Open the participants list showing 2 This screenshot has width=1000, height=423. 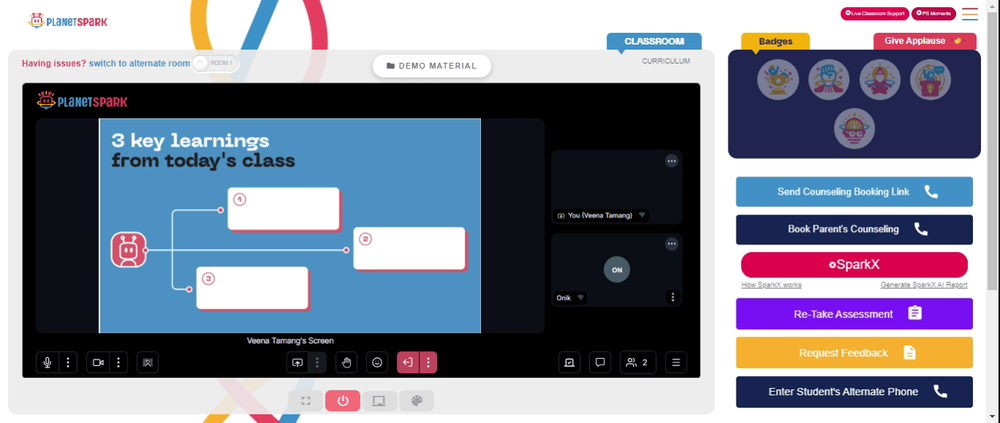[x=638, y=362]
